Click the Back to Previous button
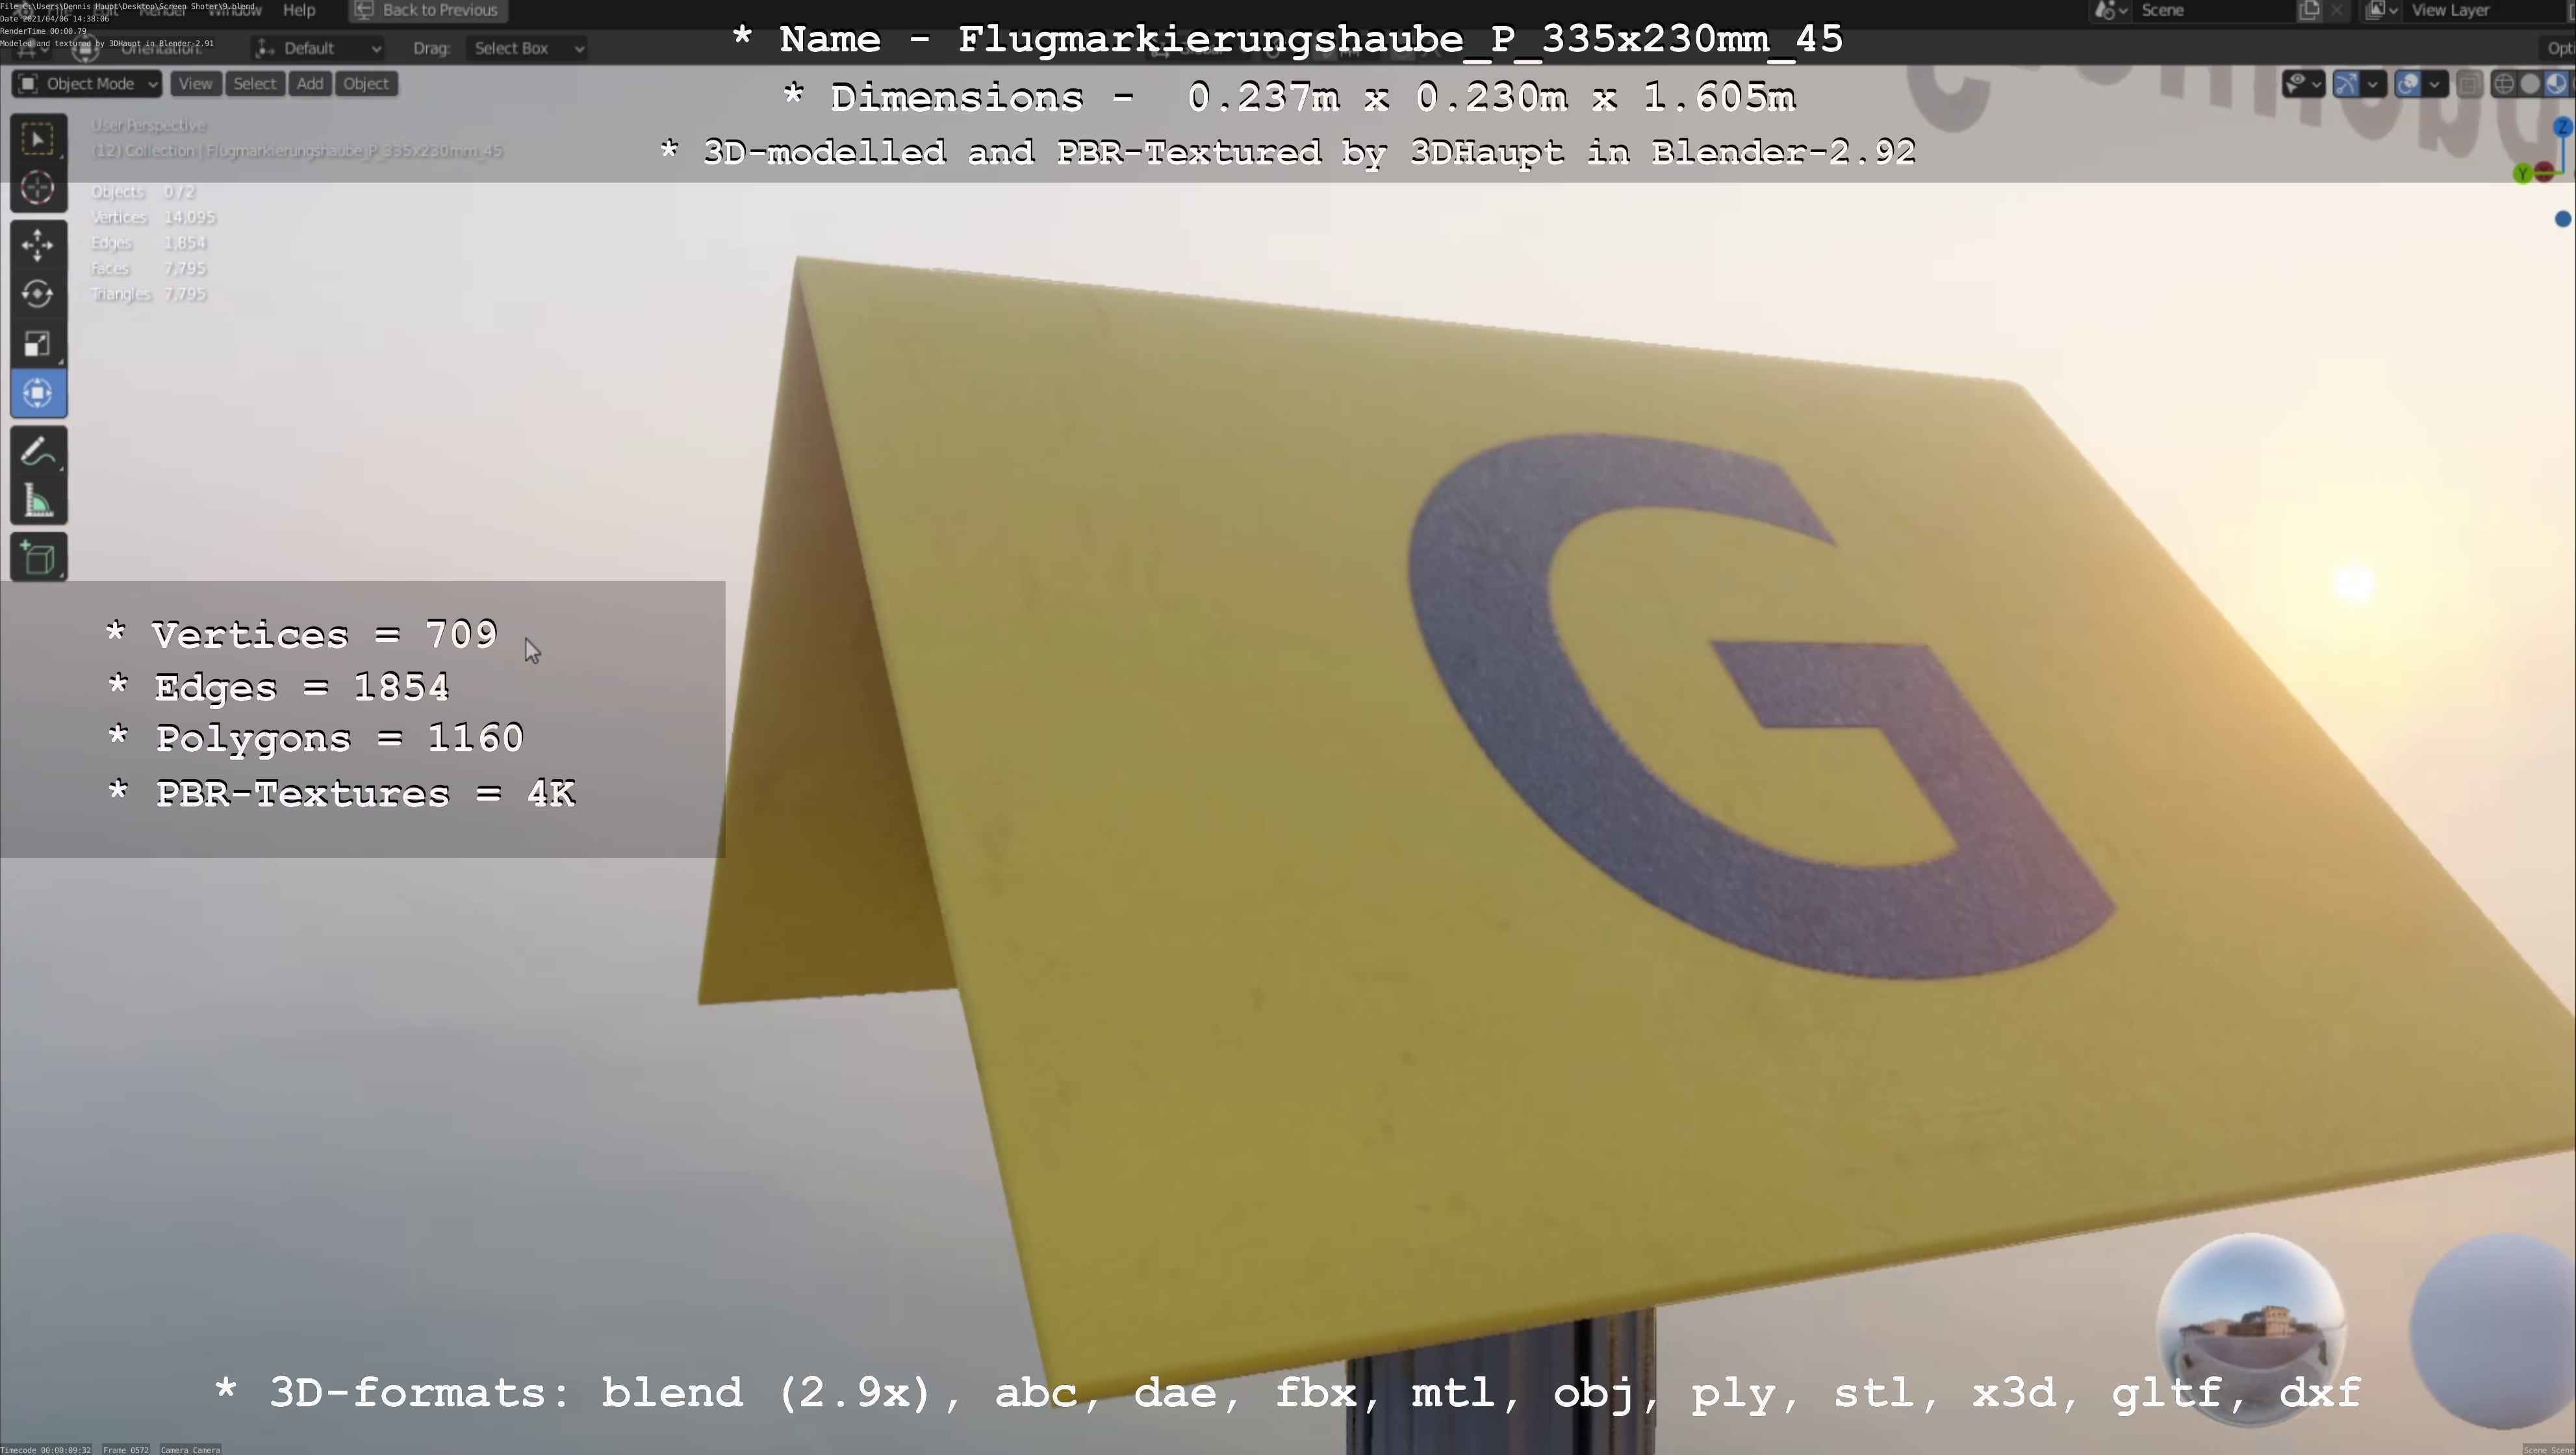 tap(428, 10)
